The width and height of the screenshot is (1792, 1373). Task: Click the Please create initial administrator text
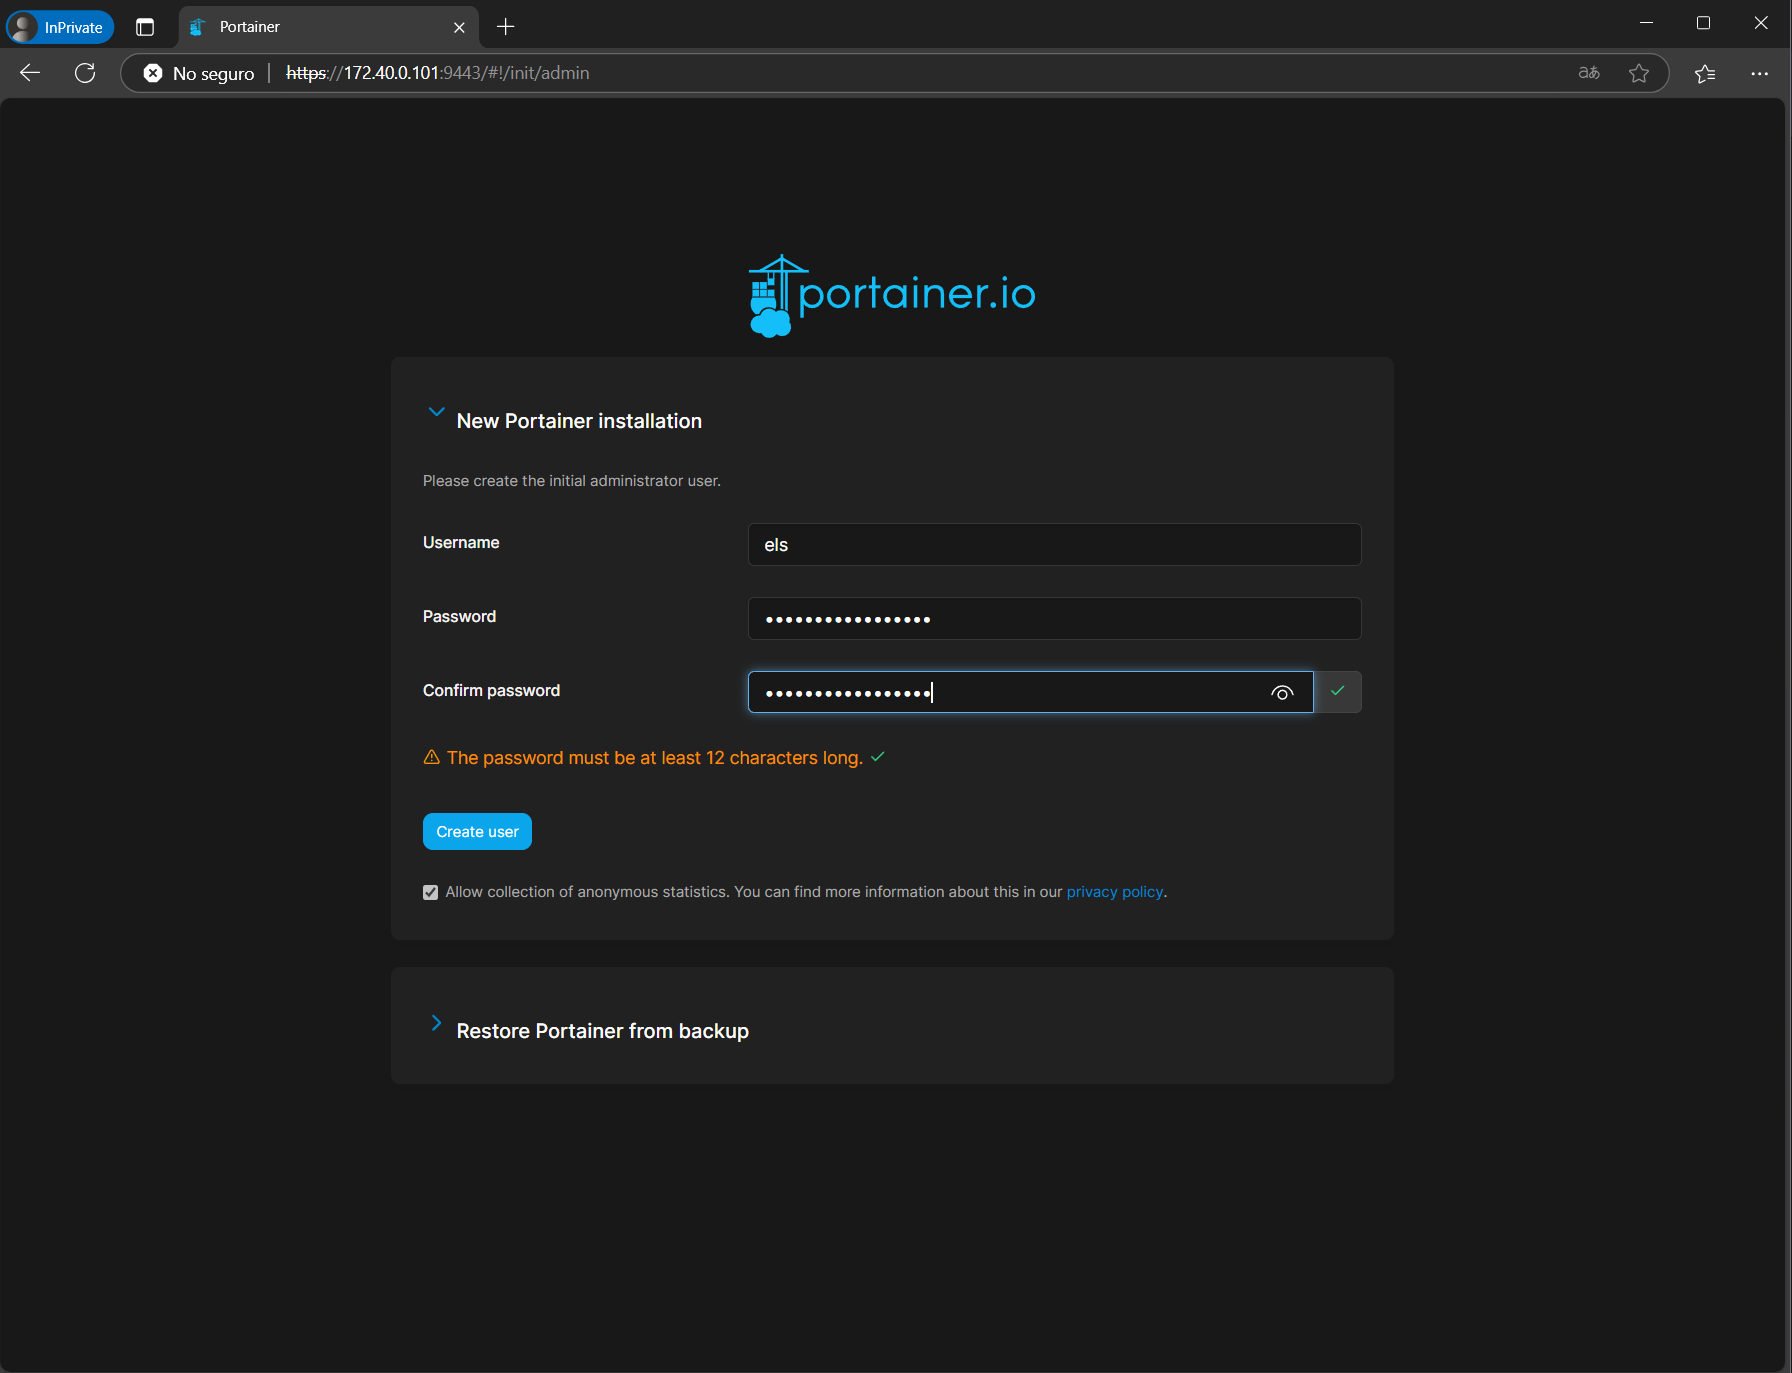(572, 481)
